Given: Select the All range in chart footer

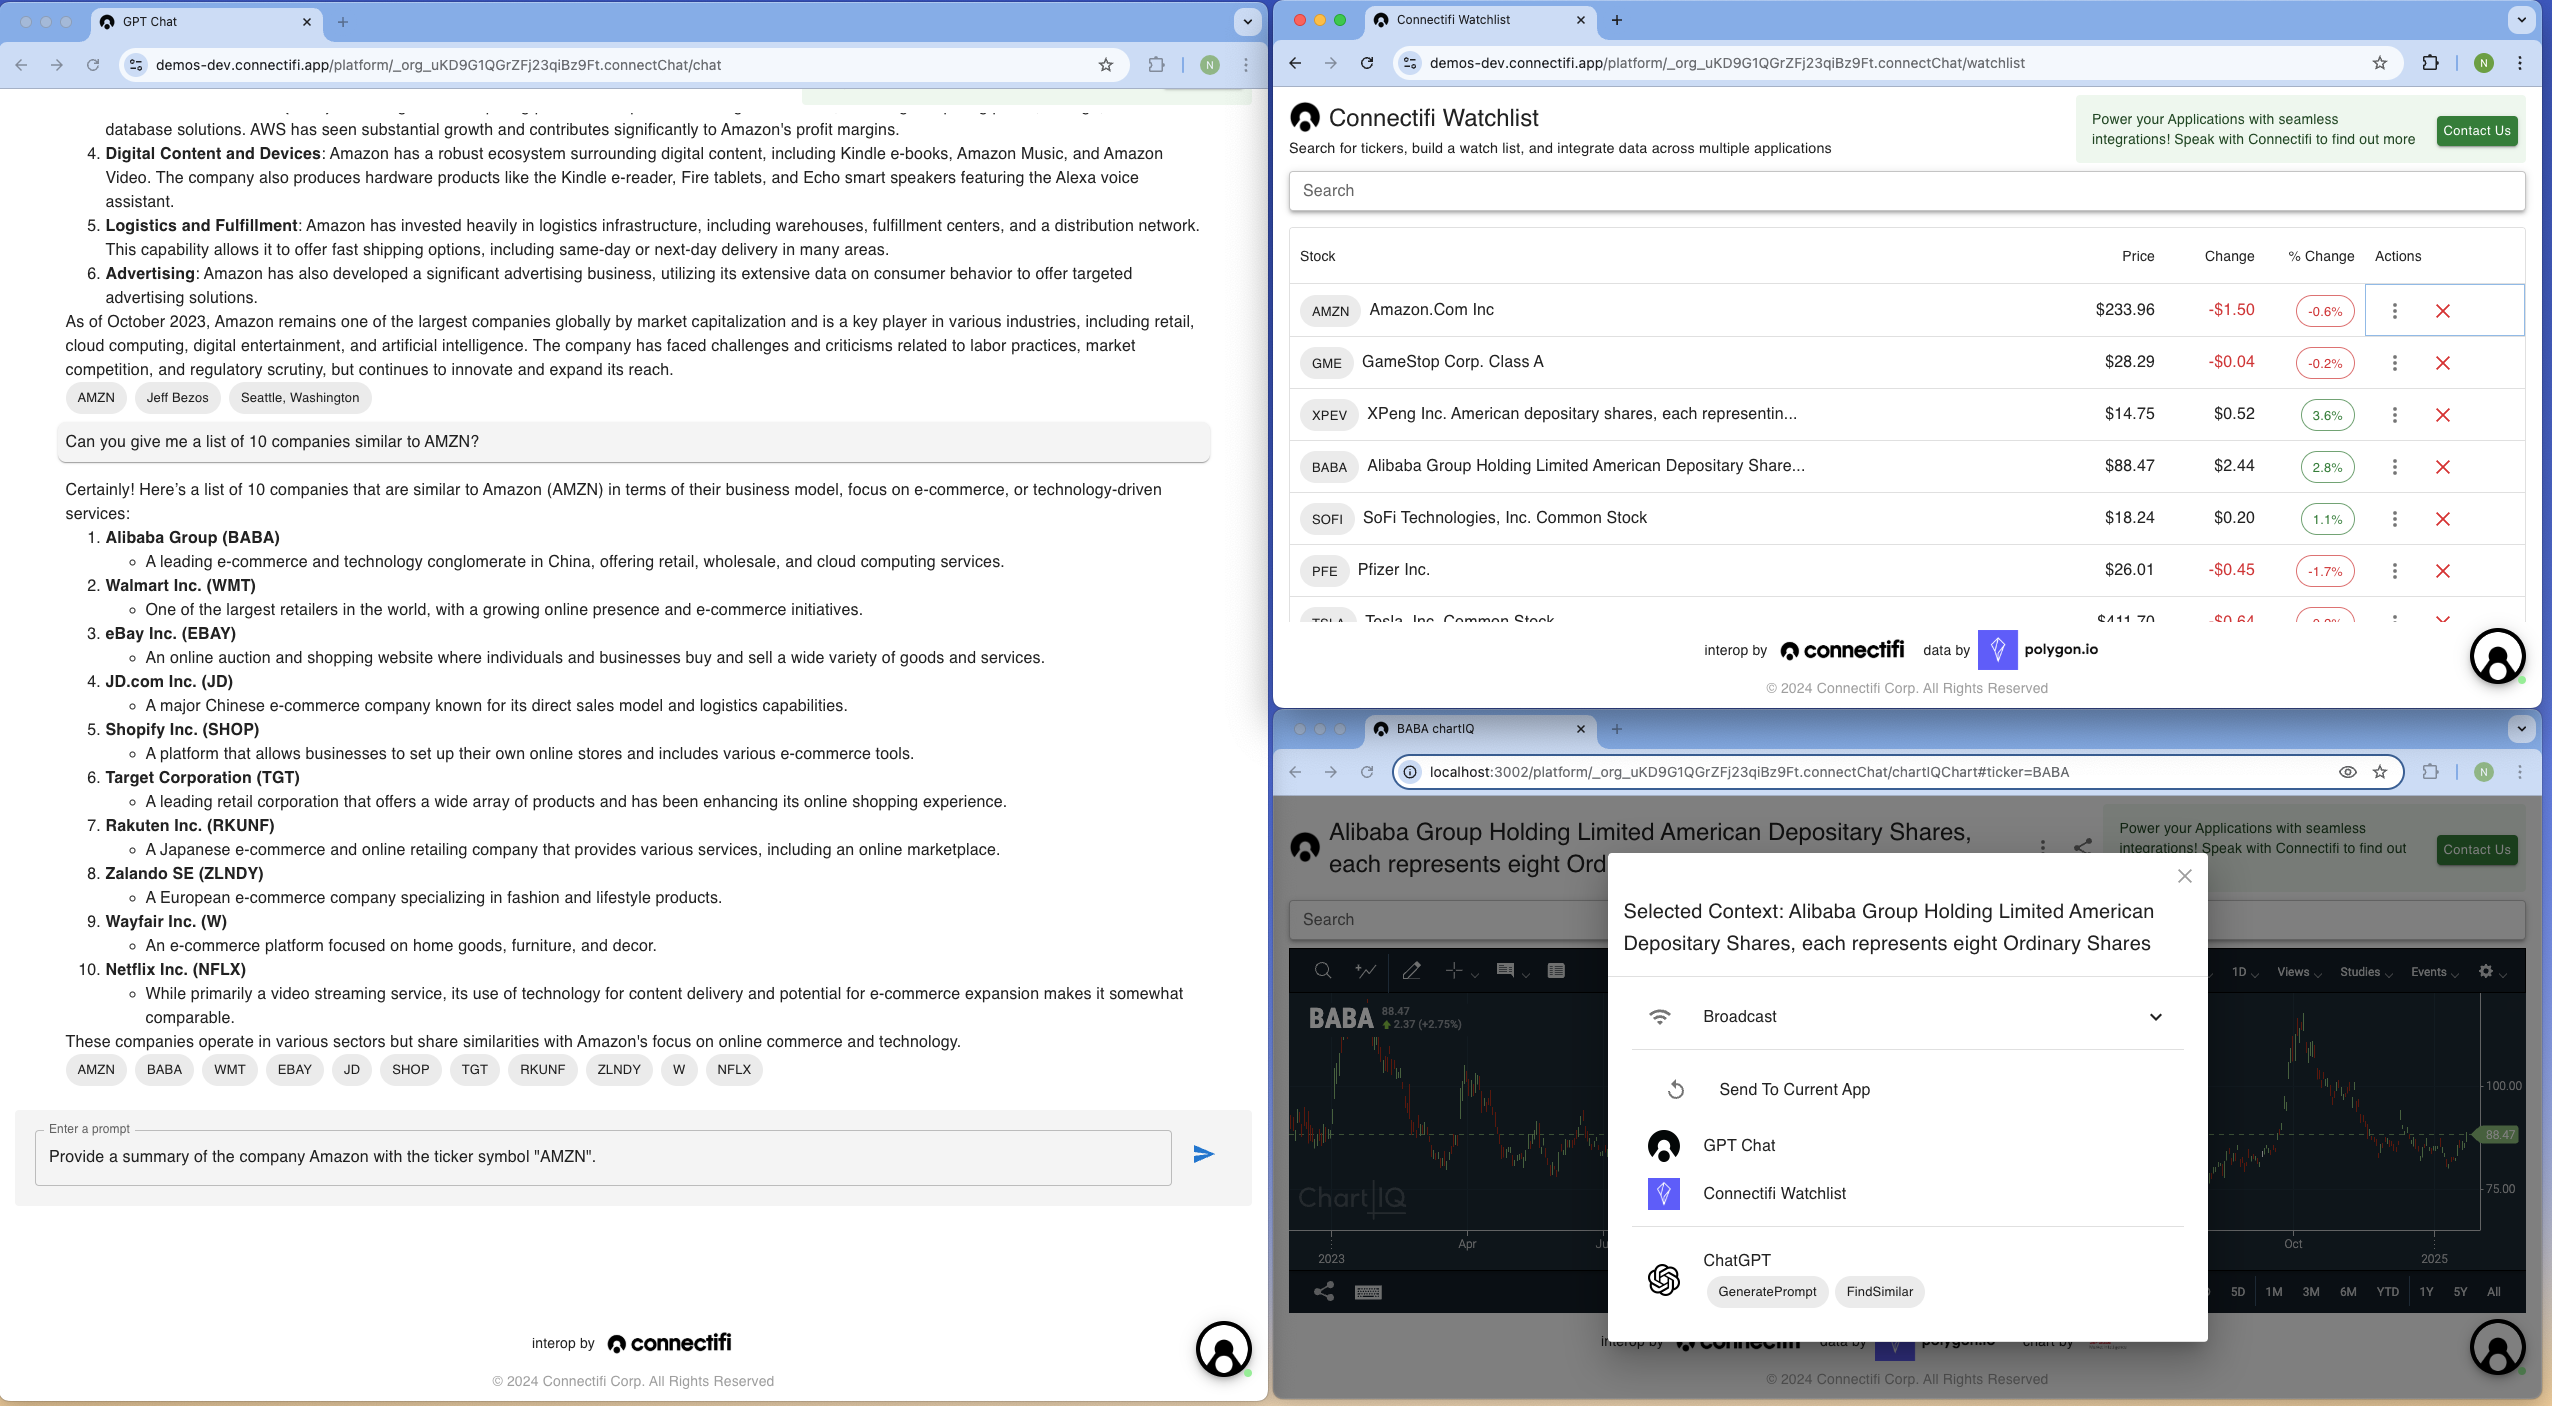Looking at the screenshot, I should 2493,1292.
